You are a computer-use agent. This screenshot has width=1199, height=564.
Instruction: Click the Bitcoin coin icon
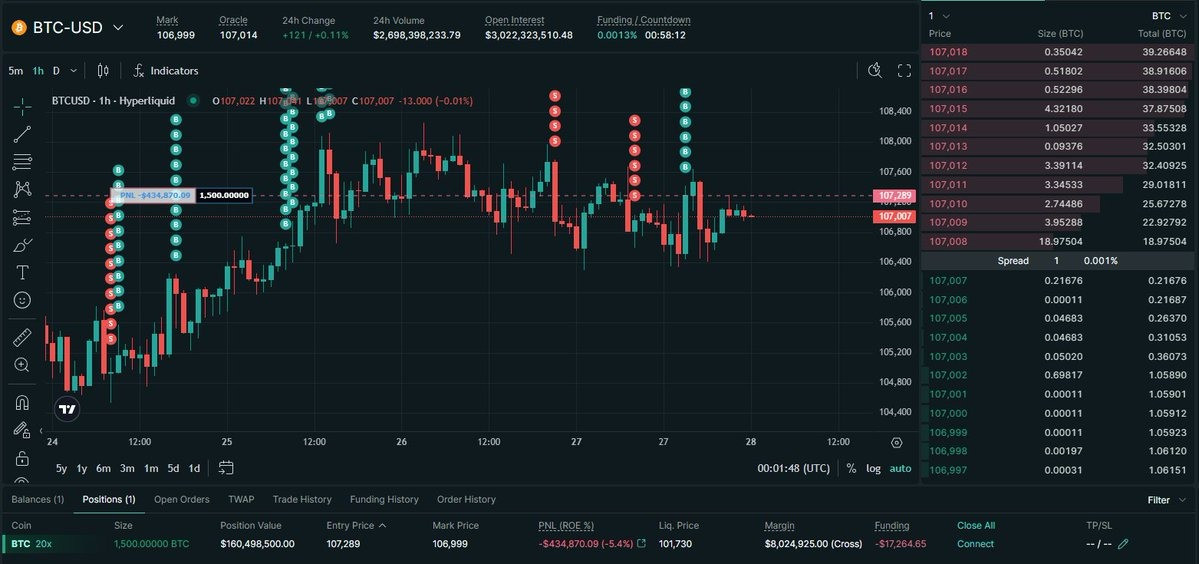(x=18, y=28)
